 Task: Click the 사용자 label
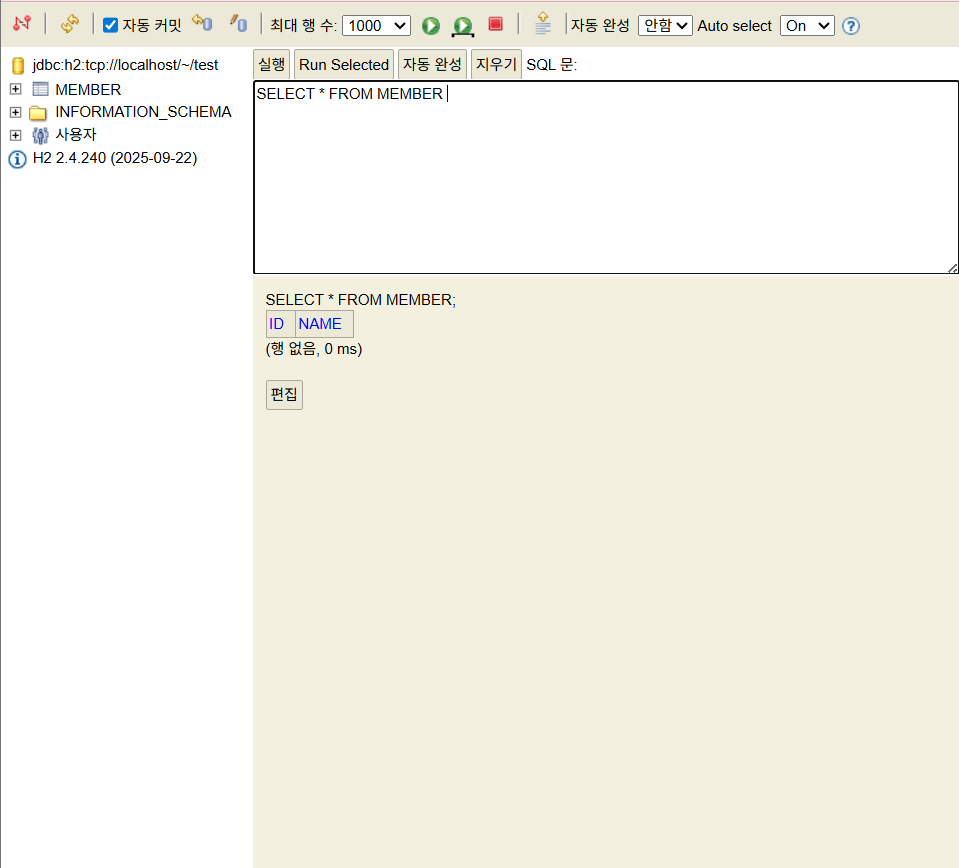click(x=76, y=135)
